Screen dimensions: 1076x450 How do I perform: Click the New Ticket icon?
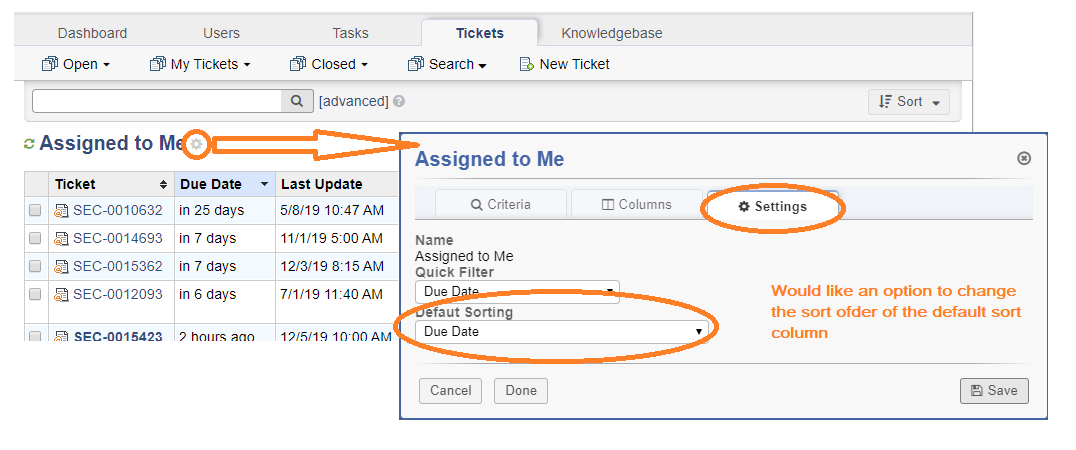pos(526,64)
